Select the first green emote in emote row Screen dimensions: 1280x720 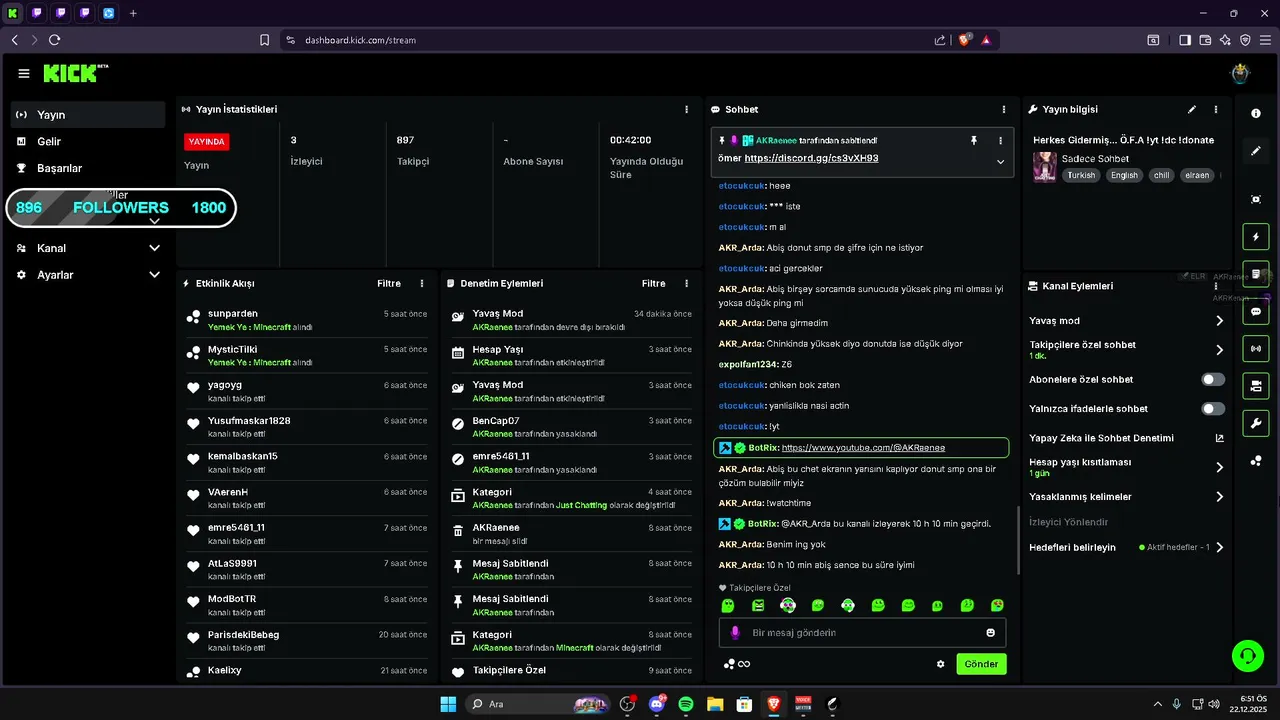(728, 606)
